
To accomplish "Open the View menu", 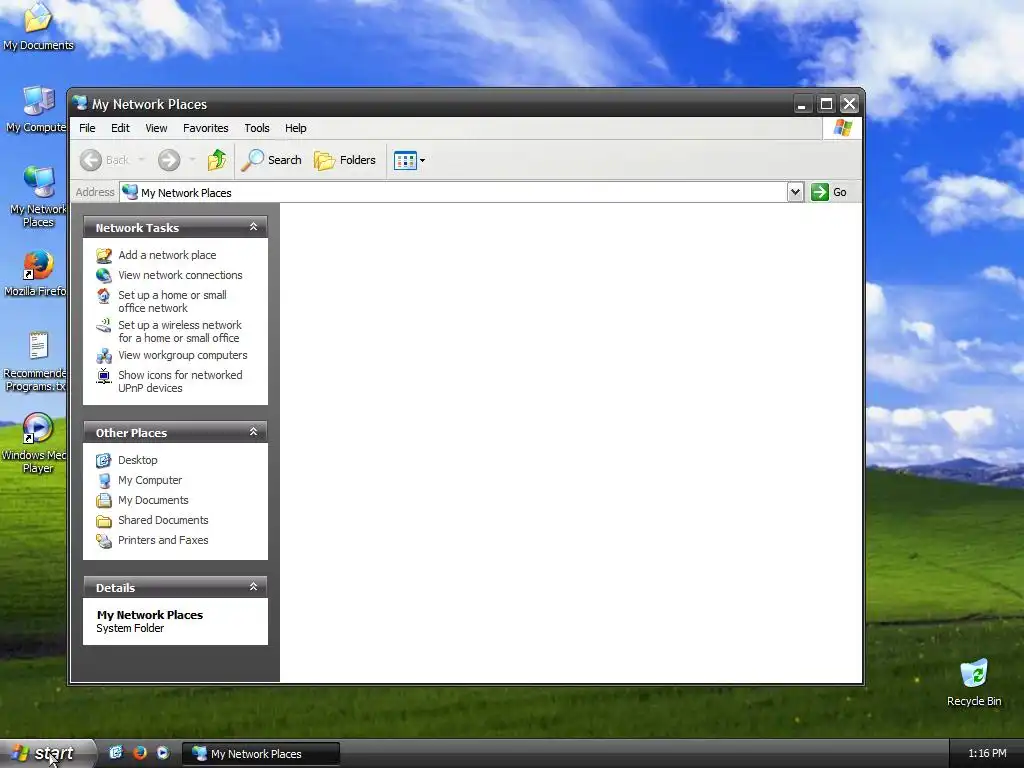I will coord(156,128).
